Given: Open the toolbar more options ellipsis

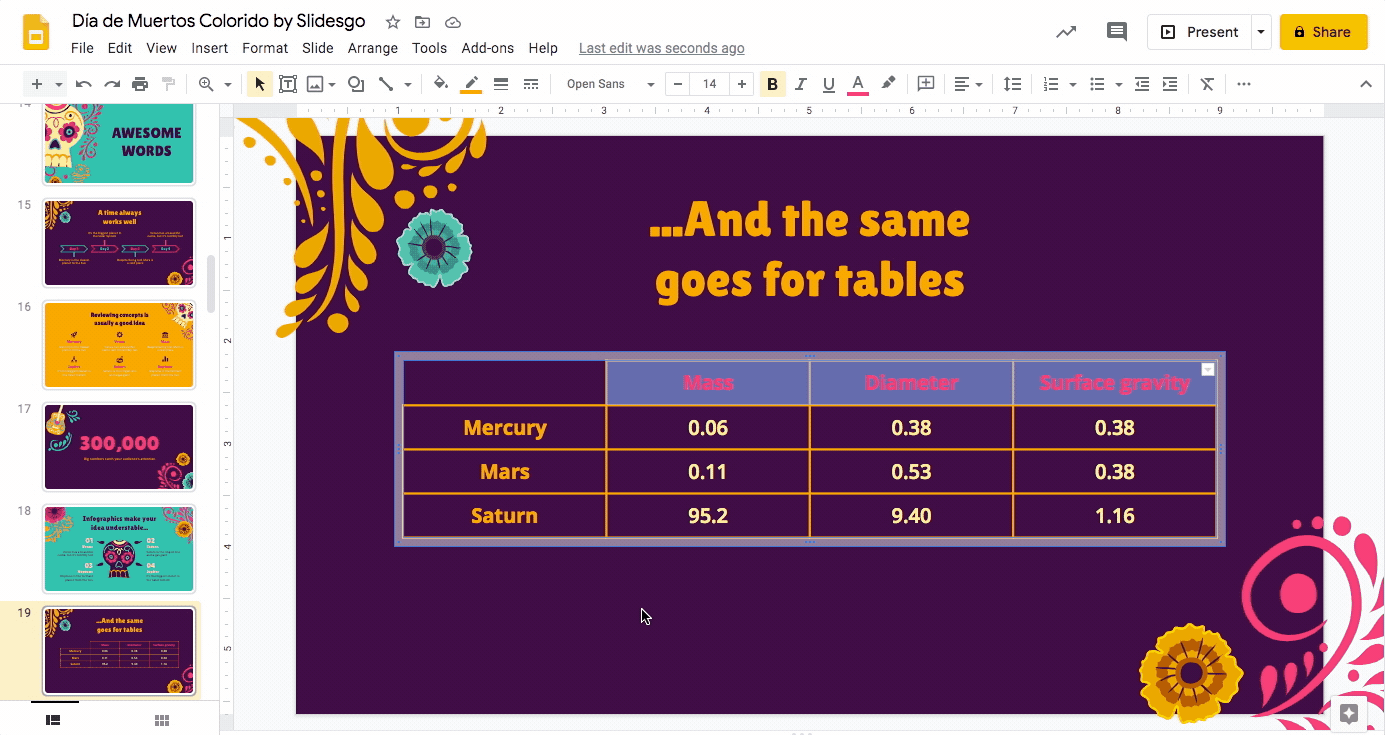Looking at the screenshot, I should [x=1244, y=84].
